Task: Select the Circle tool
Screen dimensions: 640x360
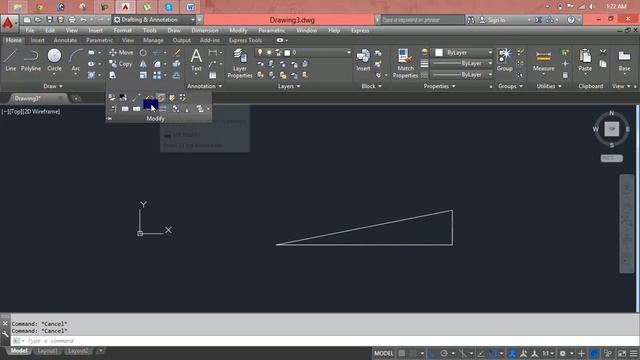Action: 54,60
